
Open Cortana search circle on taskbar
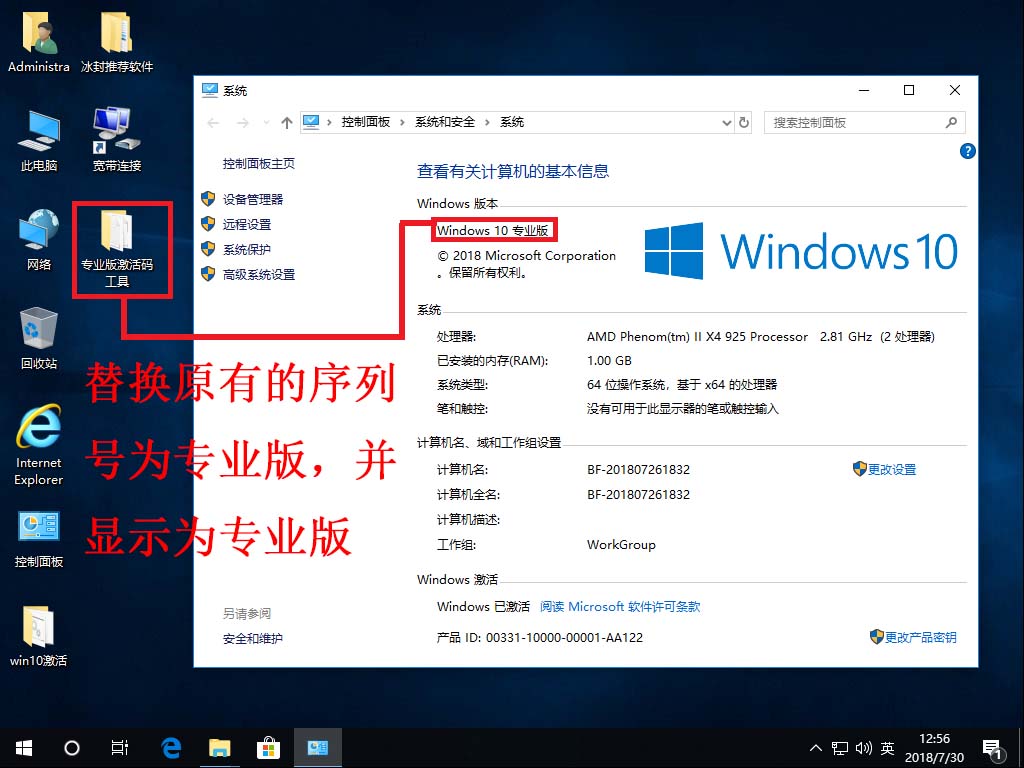click(x=72, y=748)
